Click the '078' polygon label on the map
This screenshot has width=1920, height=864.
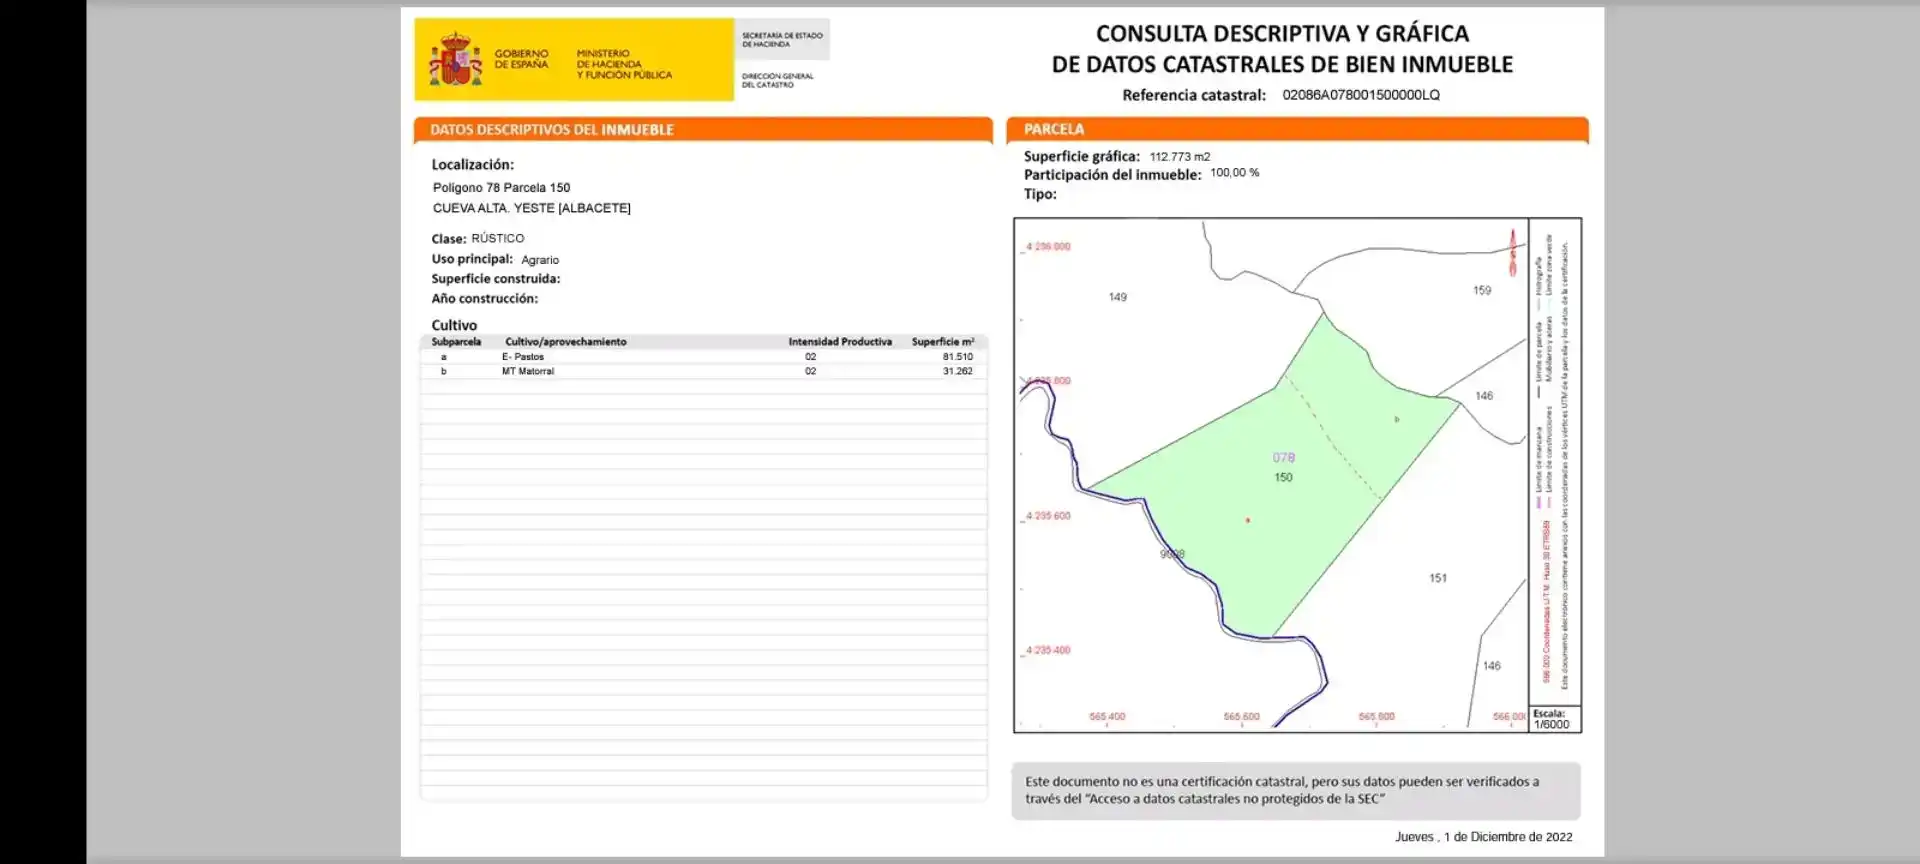[x=1284, y=458]
